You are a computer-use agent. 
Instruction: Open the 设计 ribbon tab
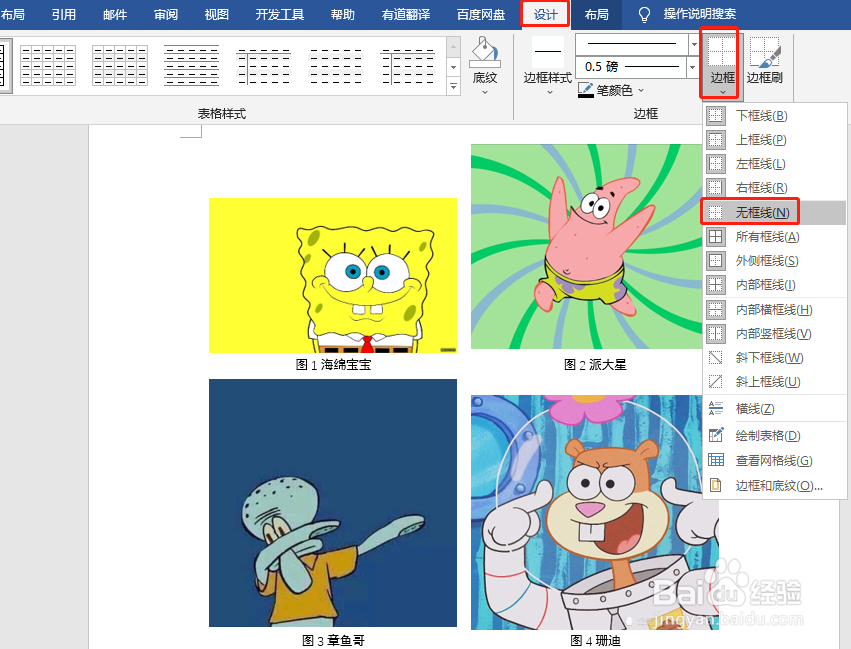(545, 14)
